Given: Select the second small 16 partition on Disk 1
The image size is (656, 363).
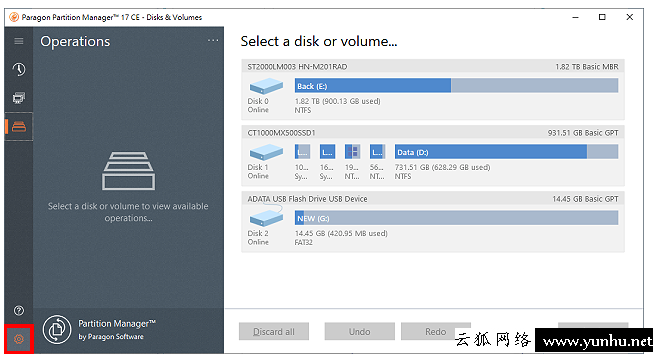Looking at the screenshot, I should click(x=327, y=152).
